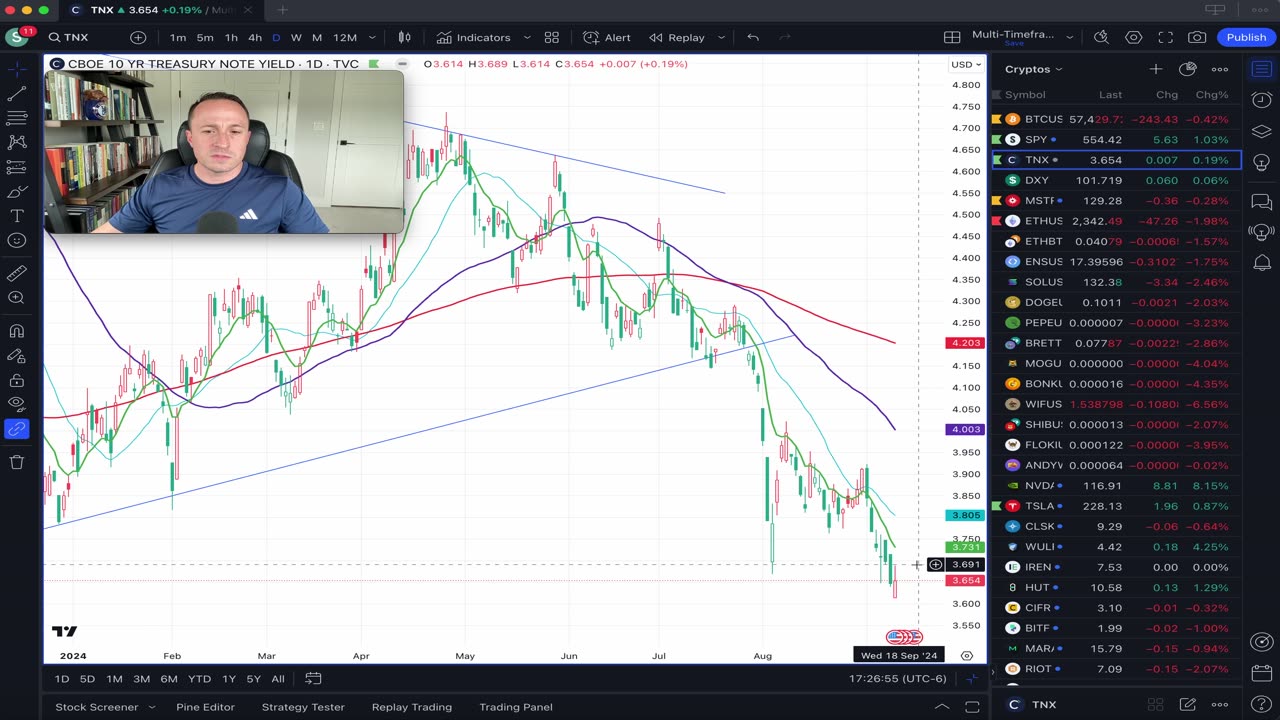Open the Indicators dialog
Viewport: 1280px width, 720px height.
(x=473, y=37)
